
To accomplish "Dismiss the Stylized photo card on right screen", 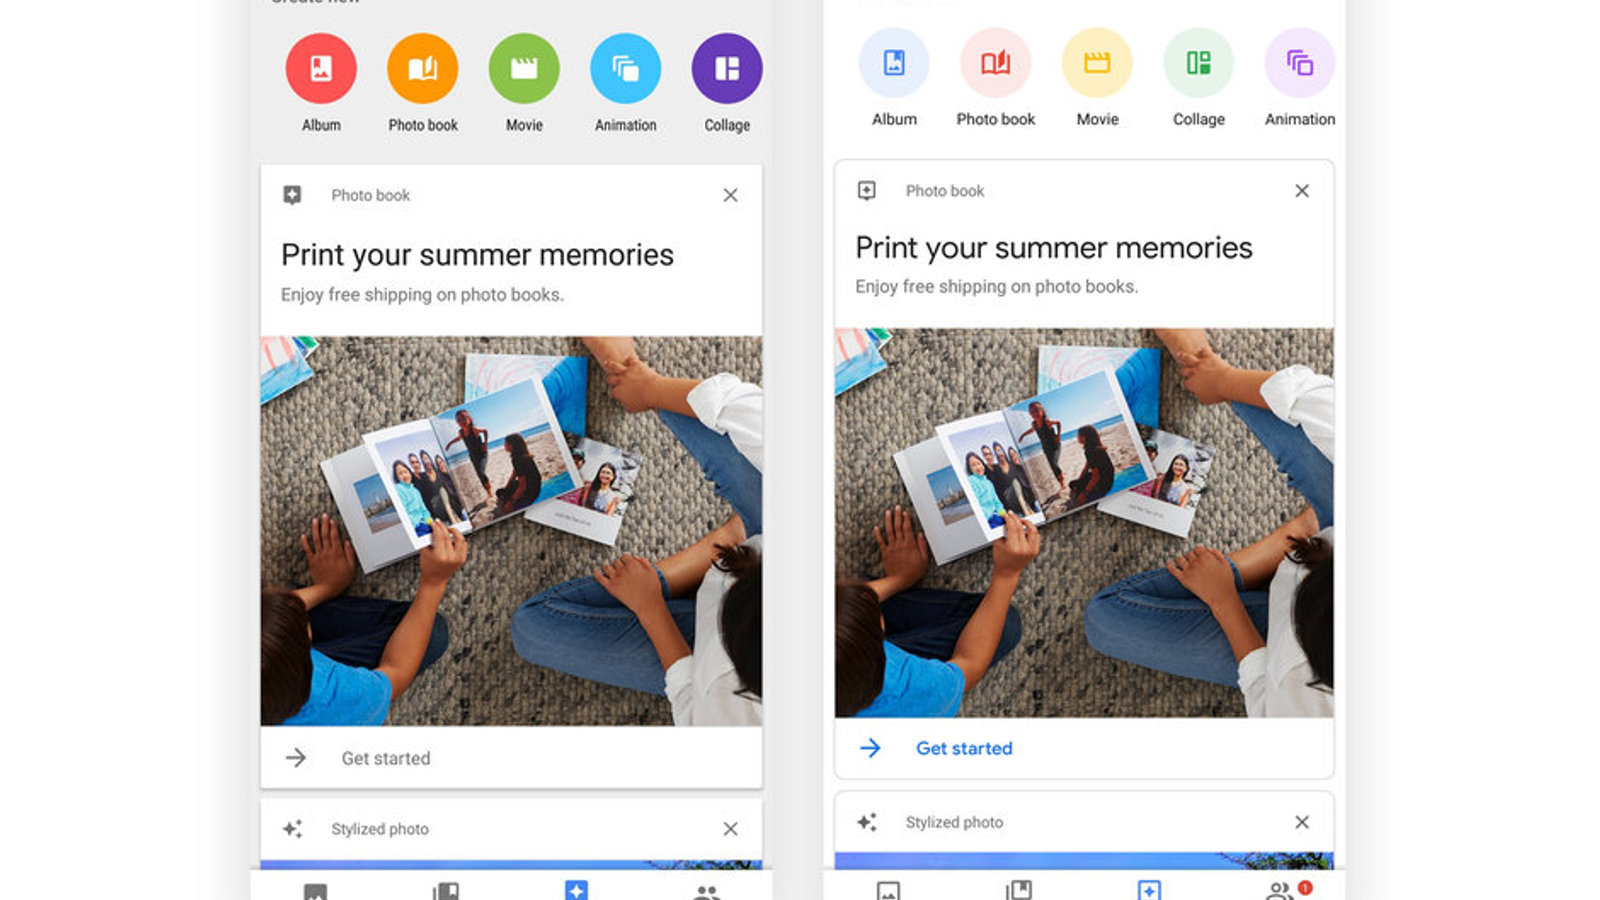I will pos(1302,822).
